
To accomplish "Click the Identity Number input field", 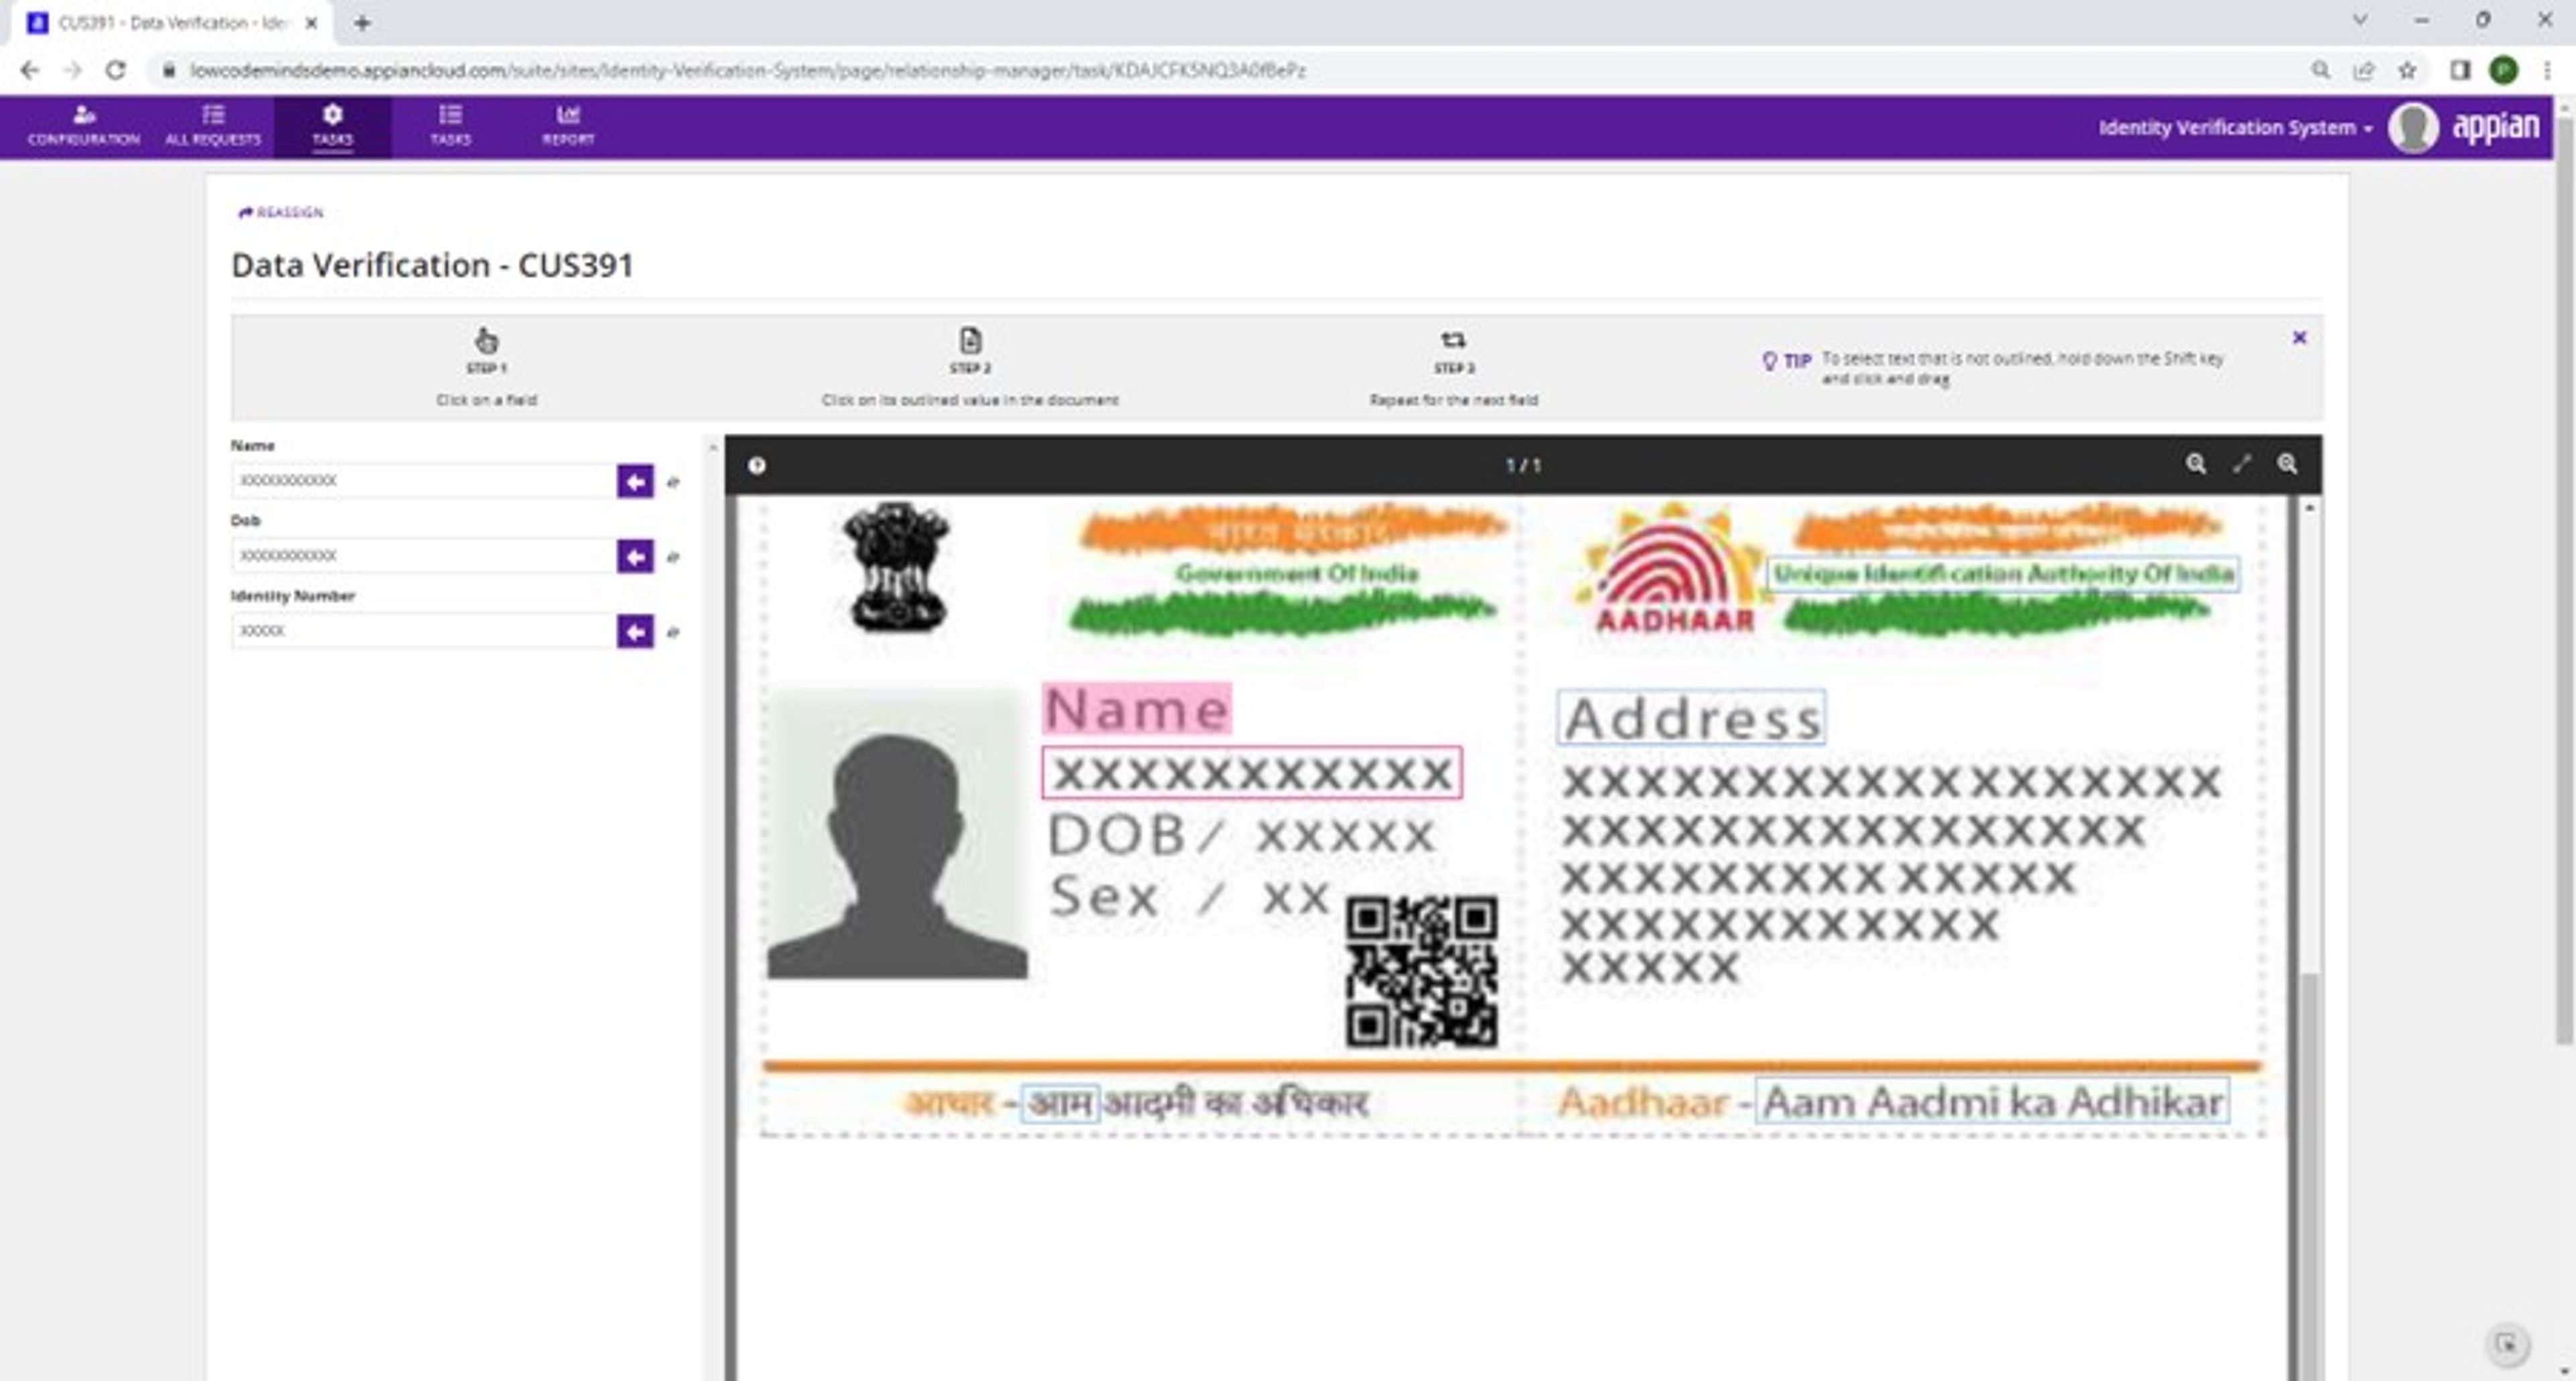I will pos(424,631).
